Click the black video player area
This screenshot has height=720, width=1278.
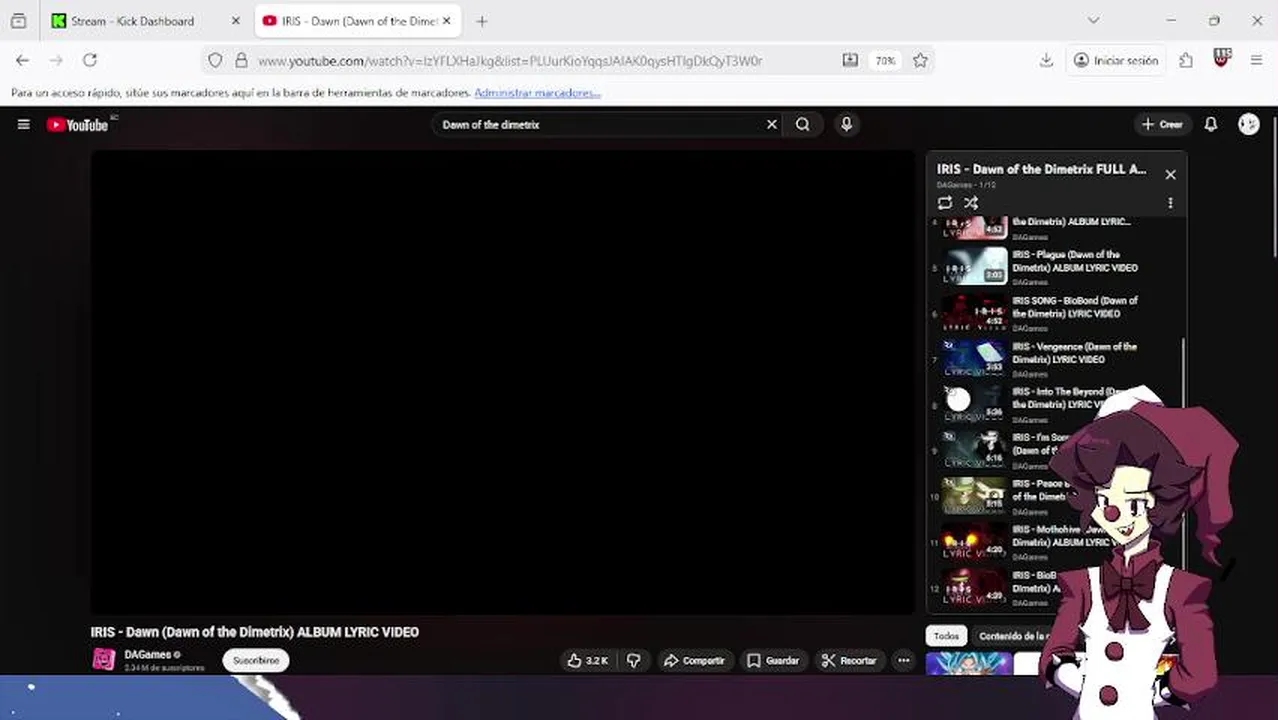pos(502,382)
